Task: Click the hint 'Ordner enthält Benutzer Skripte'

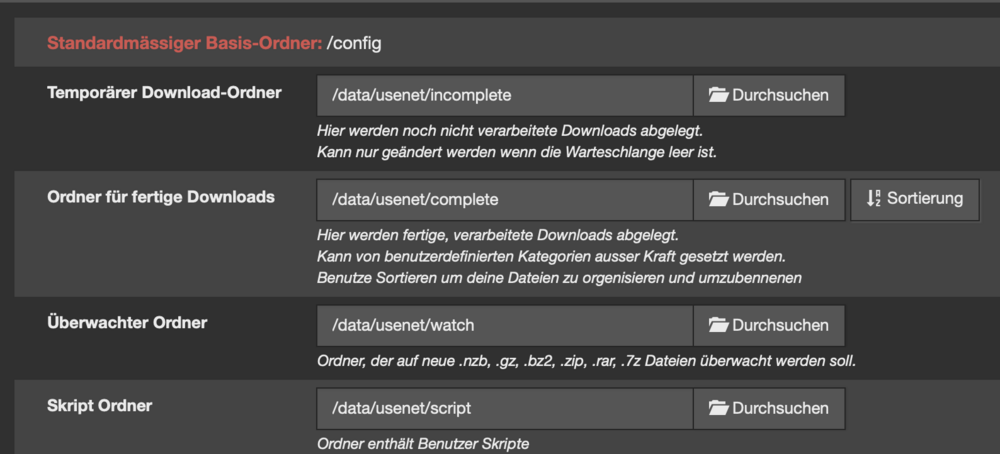Action: (423, 444)
